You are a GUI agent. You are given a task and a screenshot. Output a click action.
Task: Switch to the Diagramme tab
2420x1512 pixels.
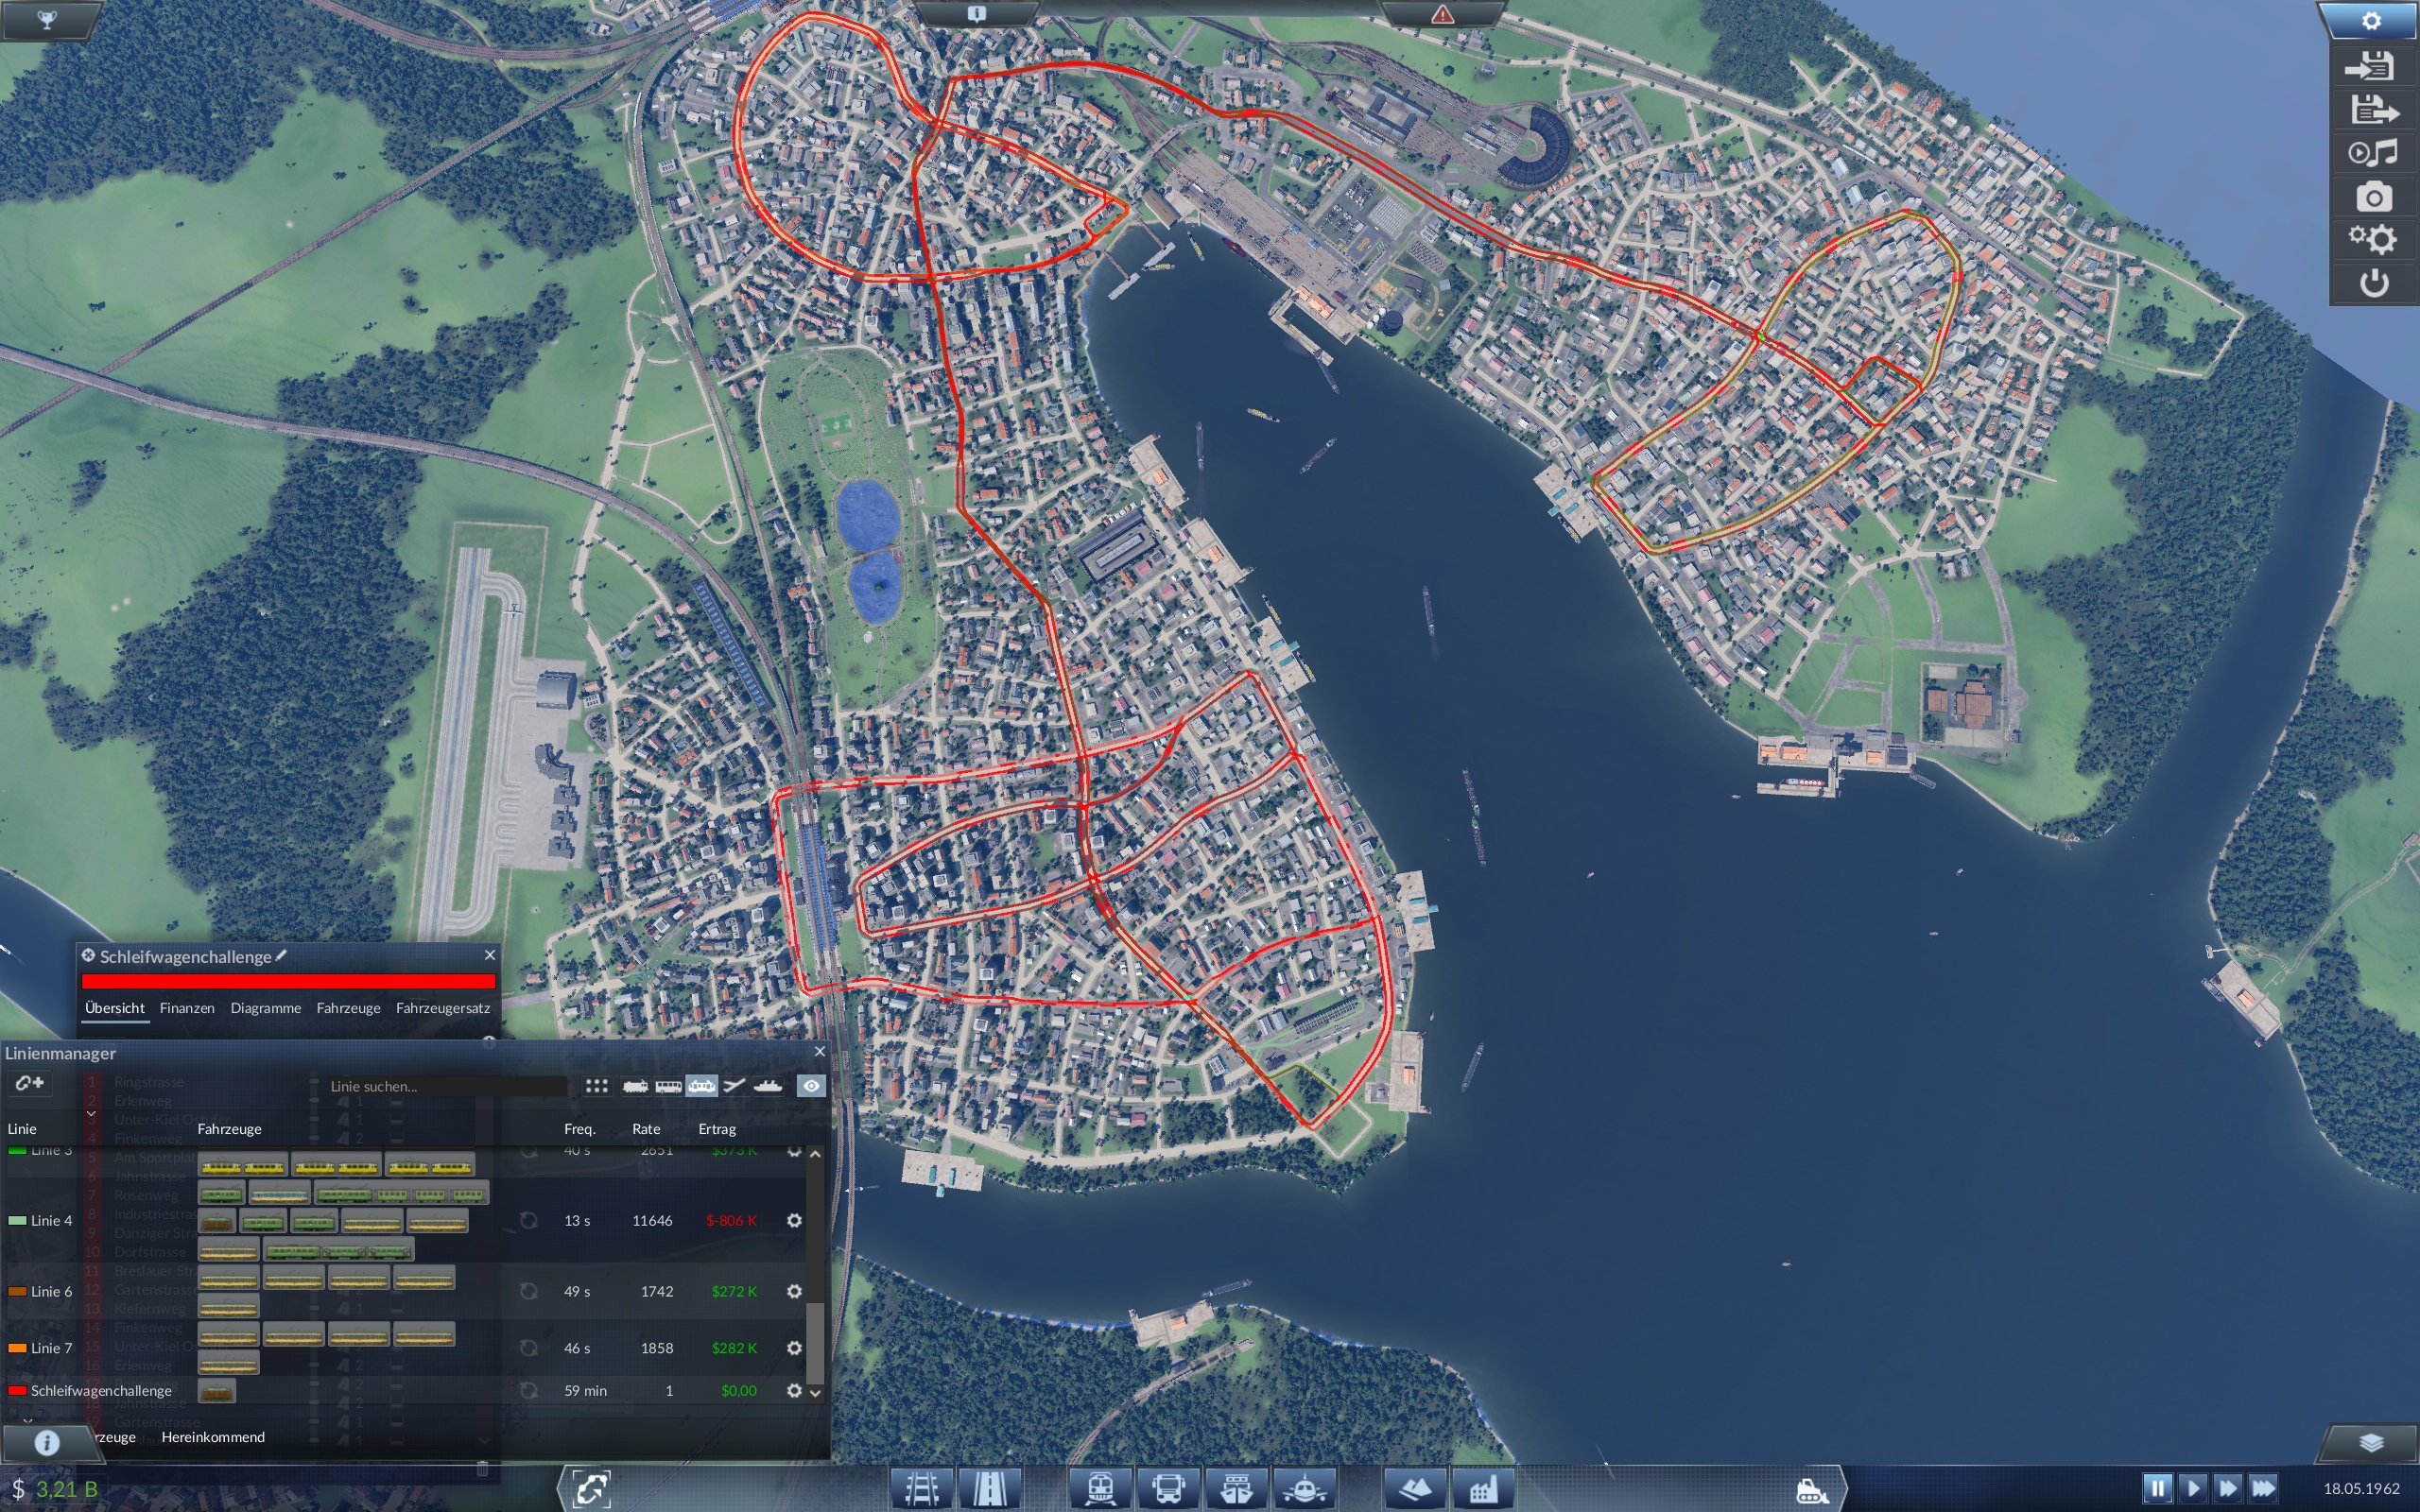(x=265, y=1008)
